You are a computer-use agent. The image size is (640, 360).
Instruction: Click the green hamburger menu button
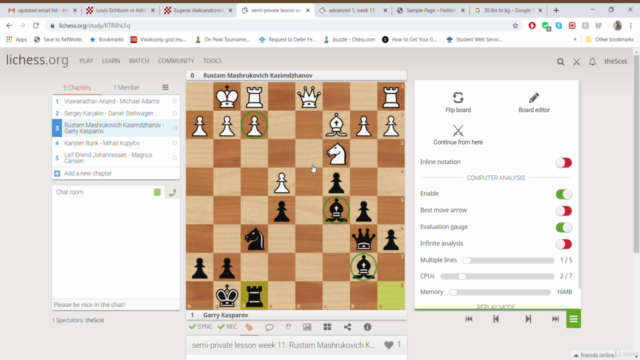573,319
